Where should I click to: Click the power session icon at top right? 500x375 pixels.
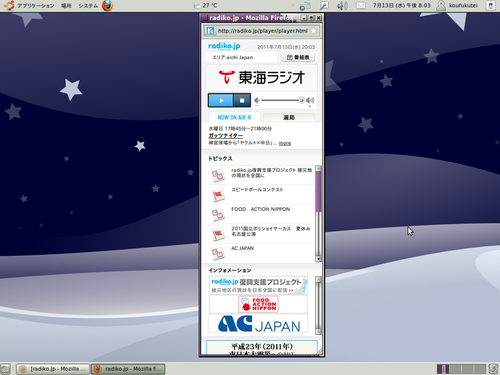(x=491, y=6)
